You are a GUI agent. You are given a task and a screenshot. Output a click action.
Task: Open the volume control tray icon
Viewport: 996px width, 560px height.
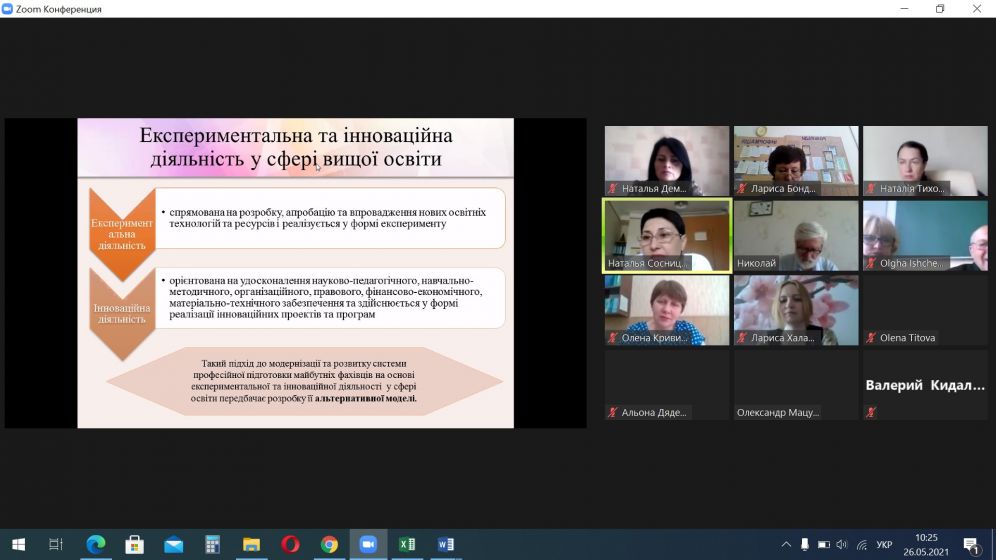point(842,544)
